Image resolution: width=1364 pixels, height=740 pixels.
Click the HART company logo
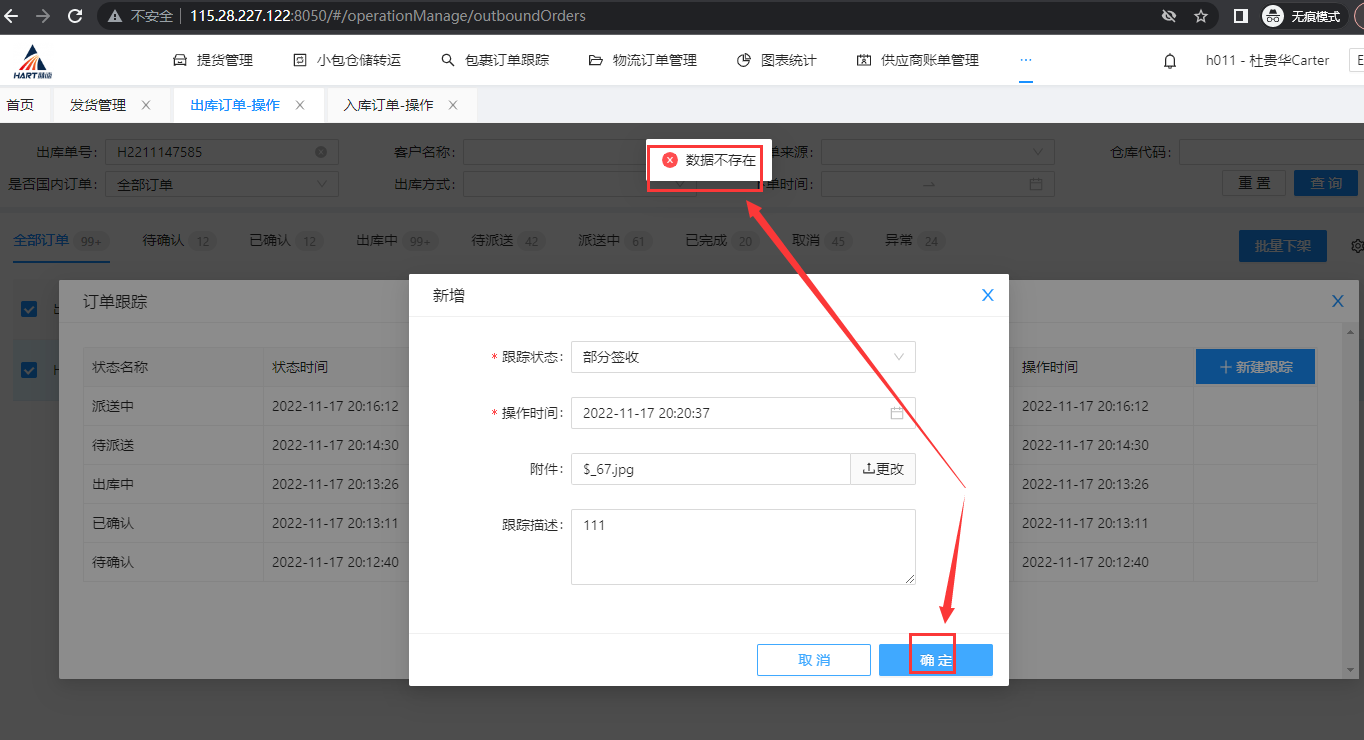click(33, 61)
